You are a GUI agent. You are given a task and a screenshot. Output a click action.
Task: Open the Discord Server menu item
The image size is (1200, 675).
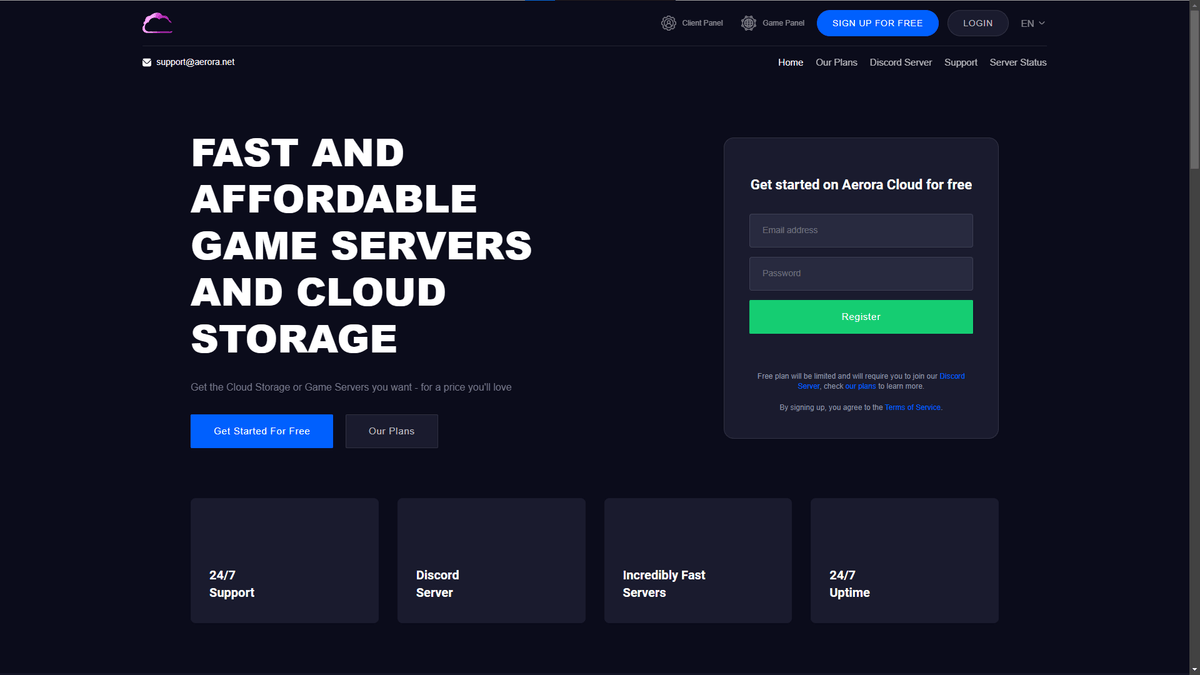(x=901, y=62)
